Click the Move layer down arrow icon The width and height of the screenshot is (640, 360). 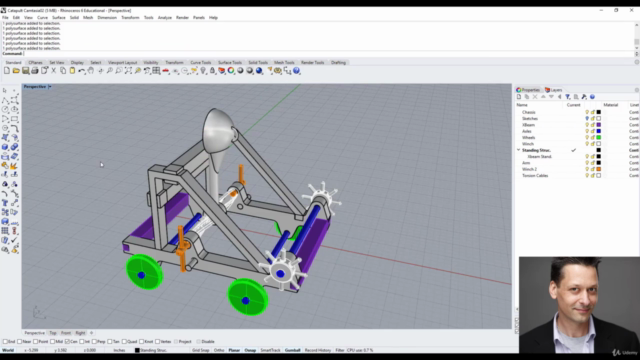click(x=551, y=97)
